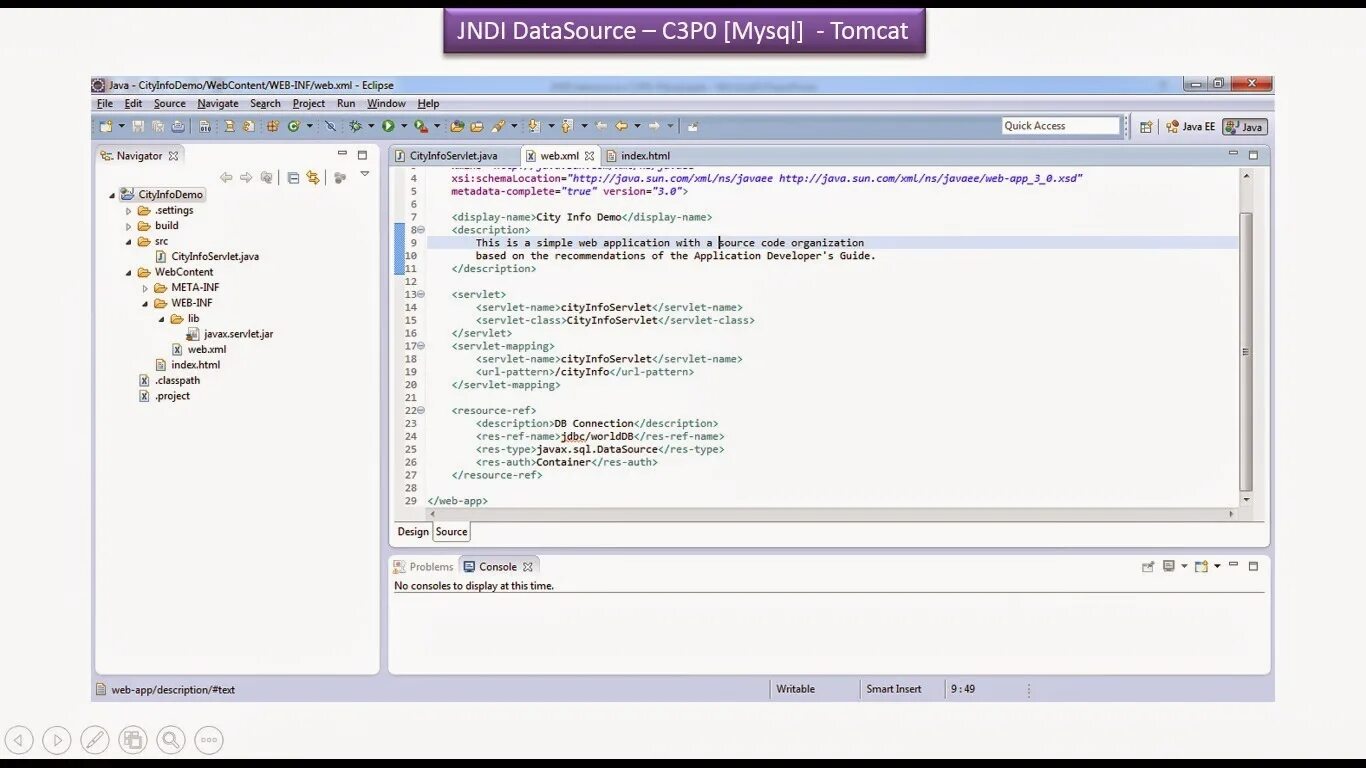Fold the resource-ref element at line 22
Image resolution: width=1366 pixels, height=768 pixels.
pyautogui.click(x=421, y=410)
